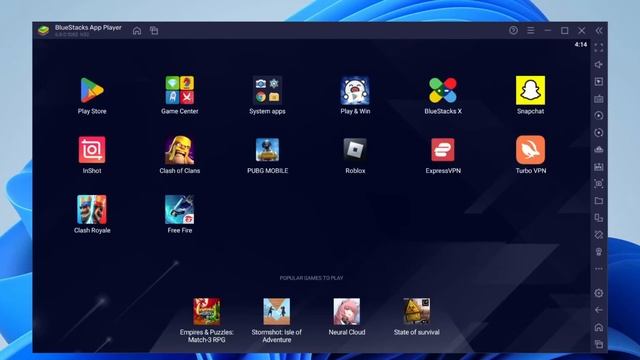640x360 pixels.
Task: Click the 4:14 clock text
Action: pos(581,44)
